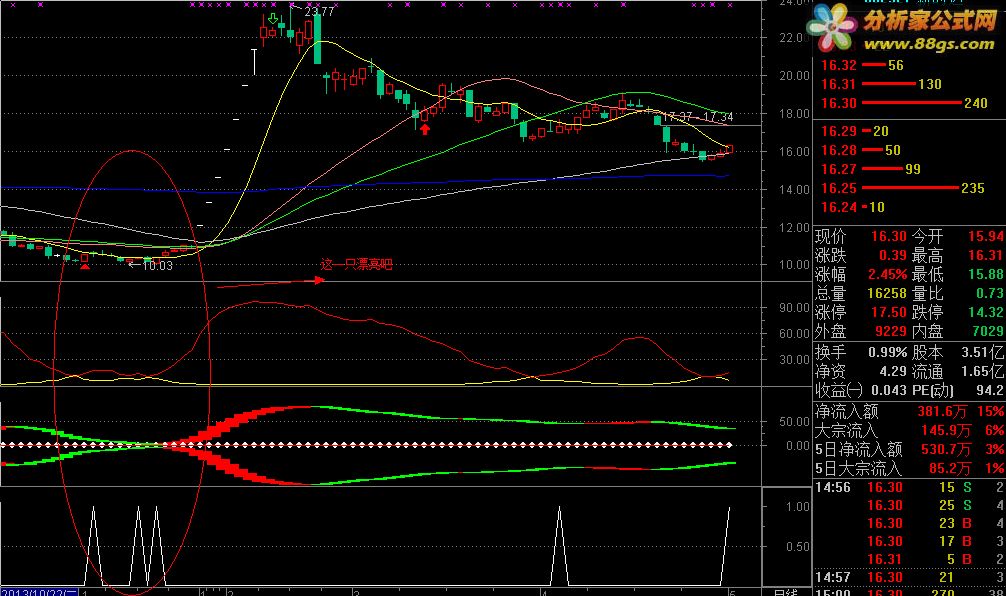1006x596 pixels.
Task: Click the green down-arrow signal near the 23.77 high
Action: [x=273, y=19]
